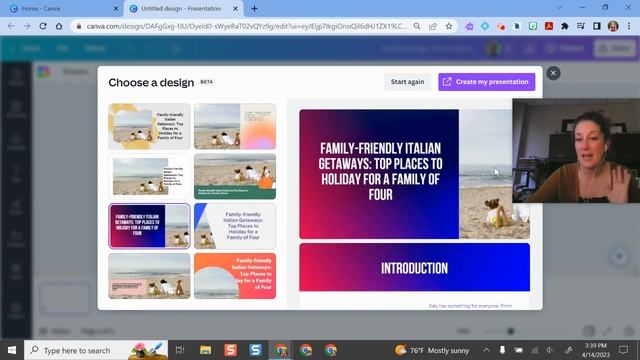Select the orange-pink gradient design thumbnail
Viewport: 640px width, 360px height.
pos(235,126)
